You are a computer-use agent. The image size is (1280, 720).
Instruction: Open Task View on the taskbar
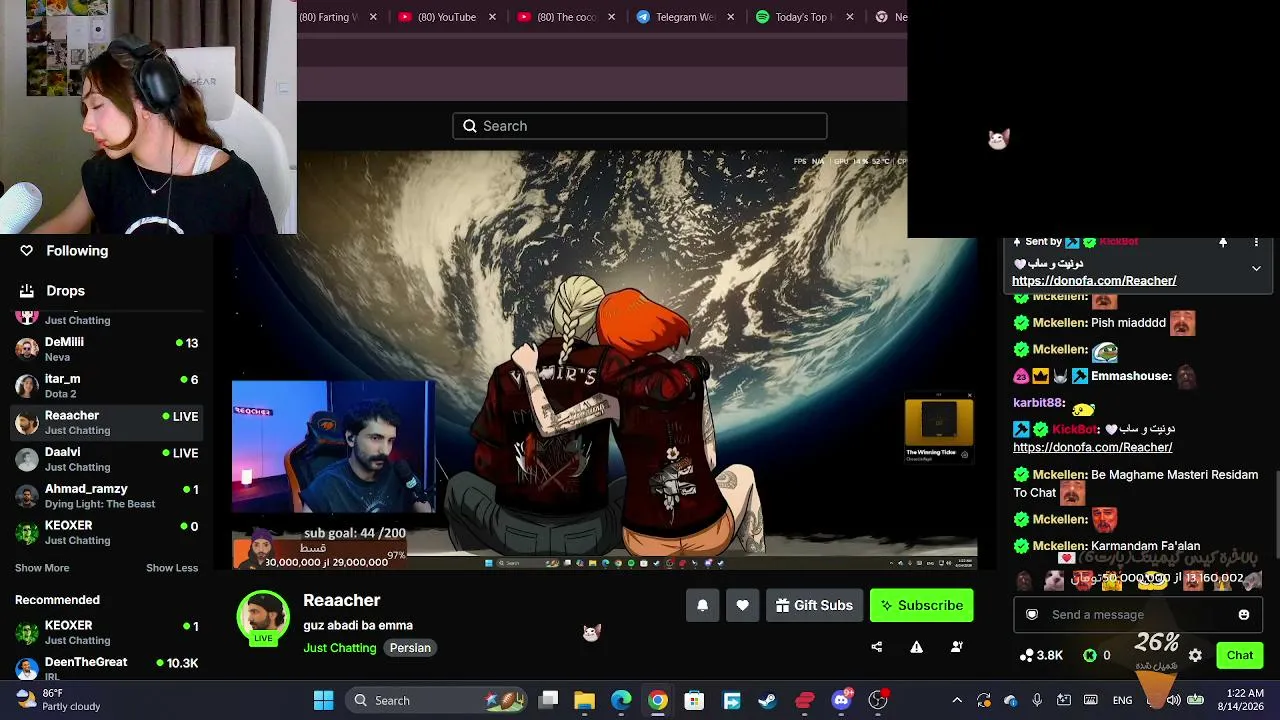pyautogui.click(x=548, y=700)
